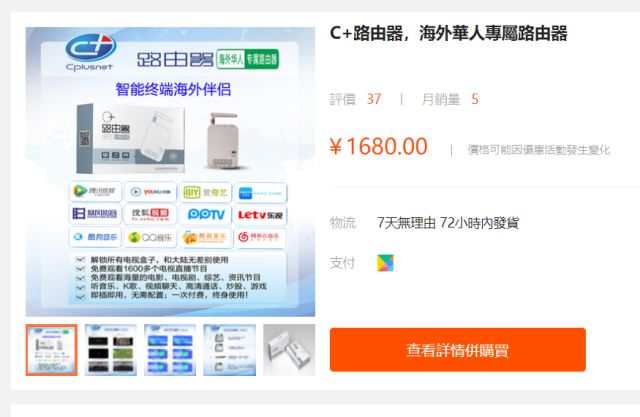
Task: Click the 查看詳情併購買 orange button
Action: [x=458, y=350]
